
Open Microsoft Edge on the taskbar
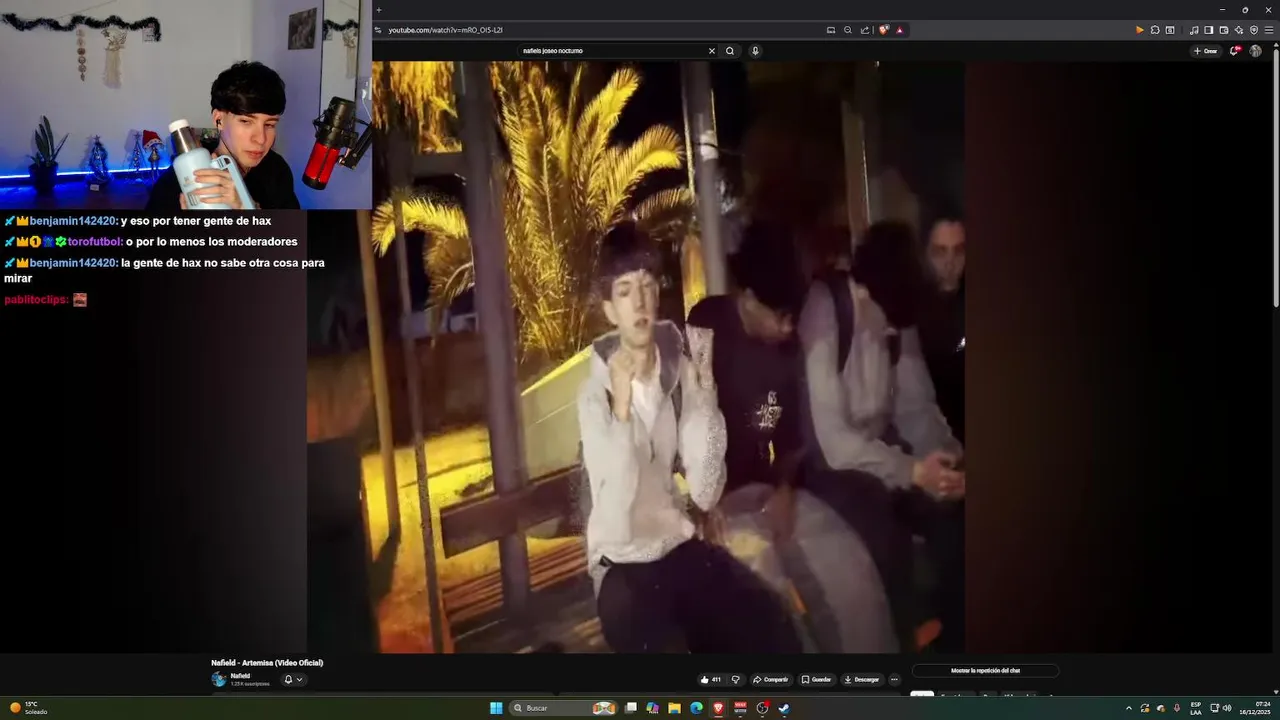(x=697, y=708)
